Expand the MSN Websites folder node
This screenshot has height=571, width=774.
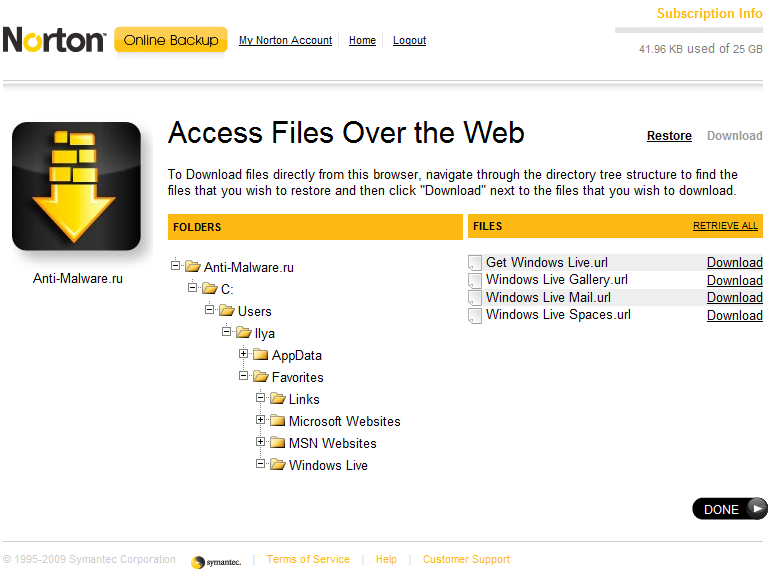pos(261,441)
